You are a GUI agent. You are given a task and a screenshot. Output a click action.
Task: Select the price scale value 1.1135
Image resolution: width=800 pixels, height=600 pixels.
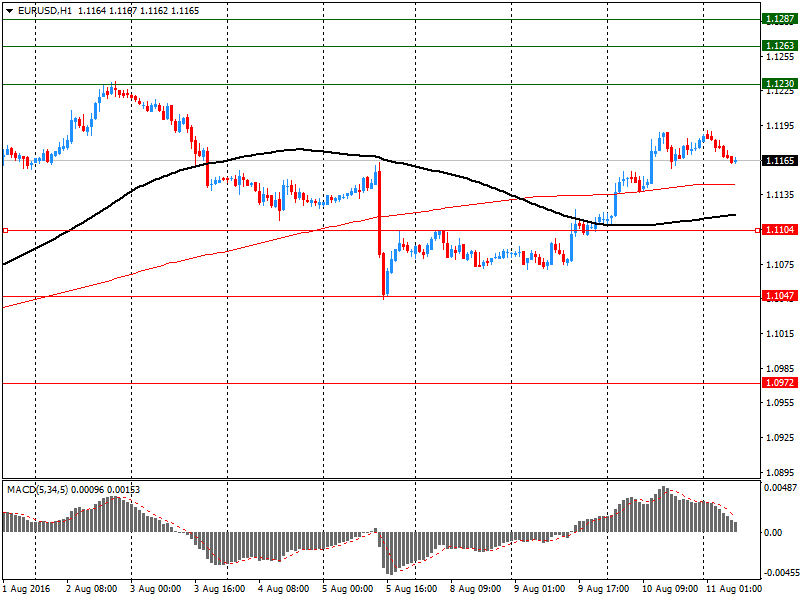pos(780,195)
